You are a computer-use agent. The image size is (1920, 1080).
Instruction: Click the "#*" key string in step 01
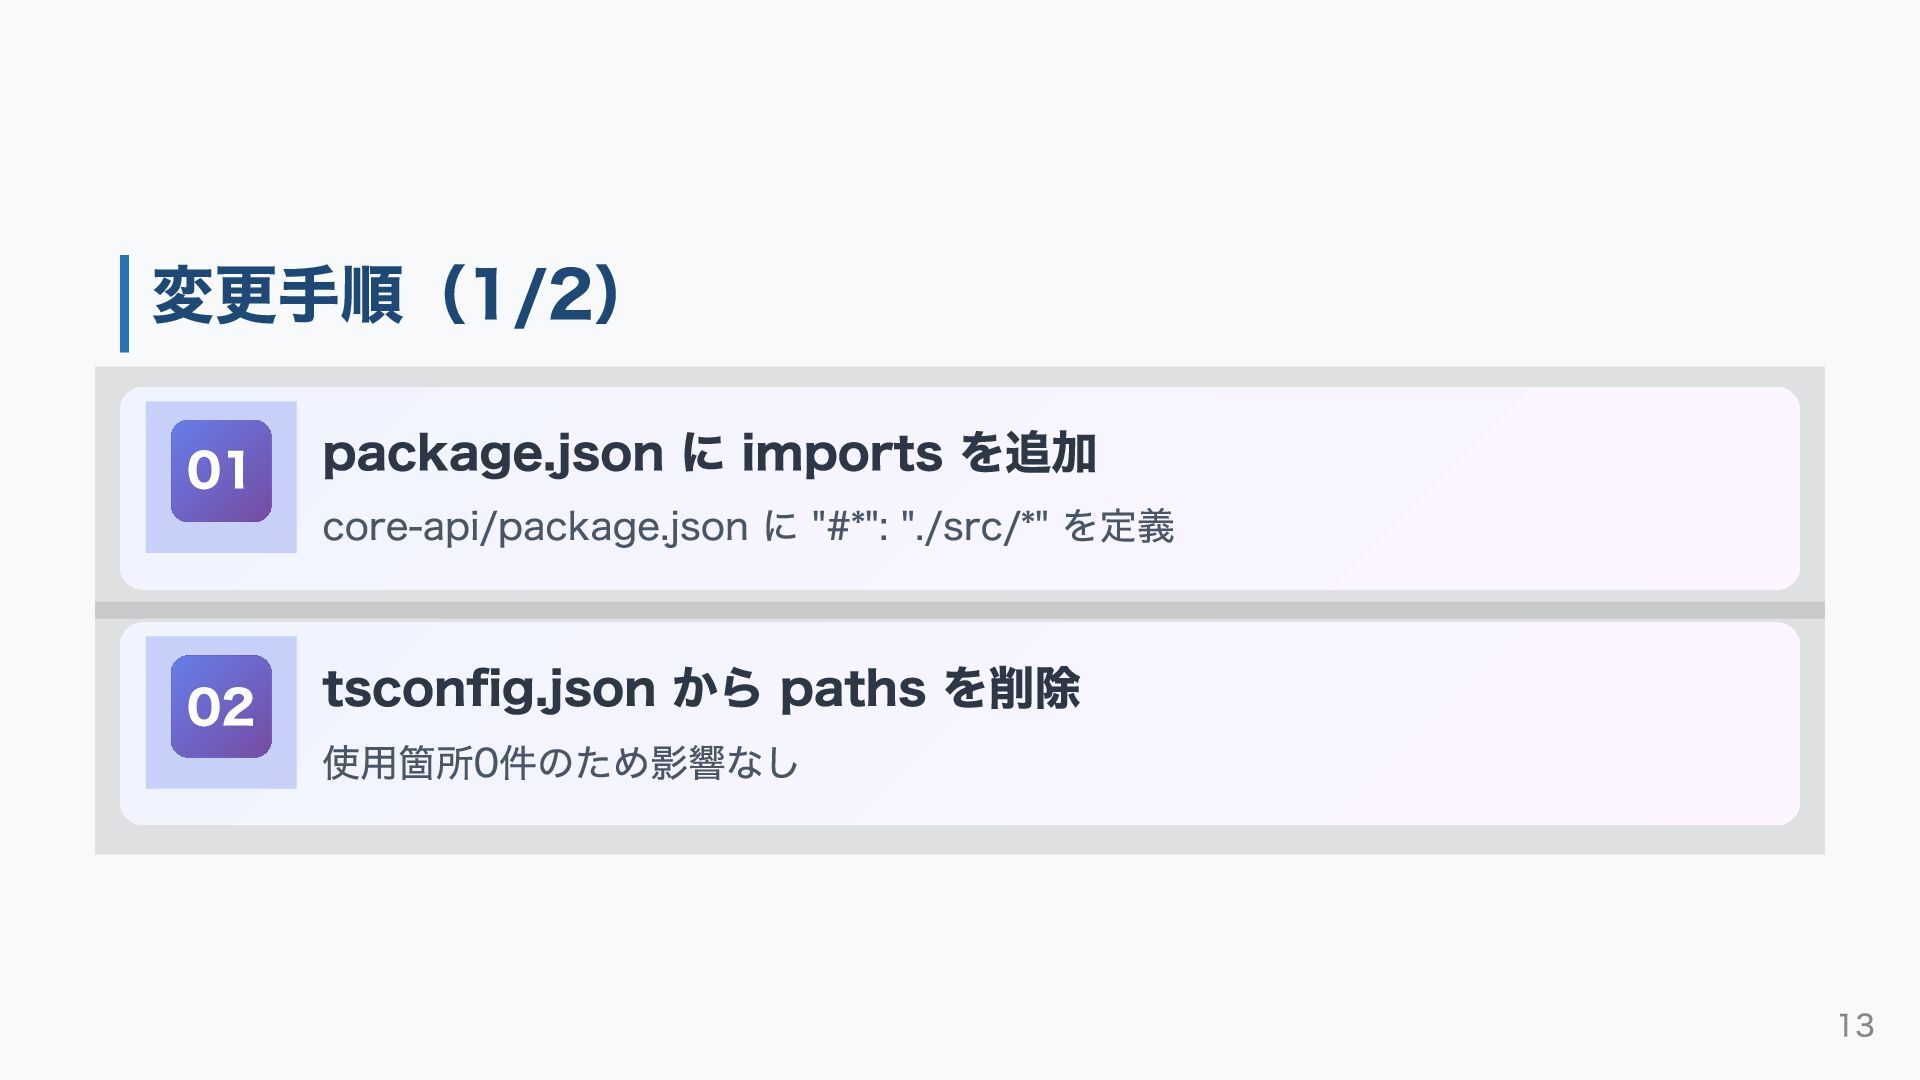tap(848, 526)
